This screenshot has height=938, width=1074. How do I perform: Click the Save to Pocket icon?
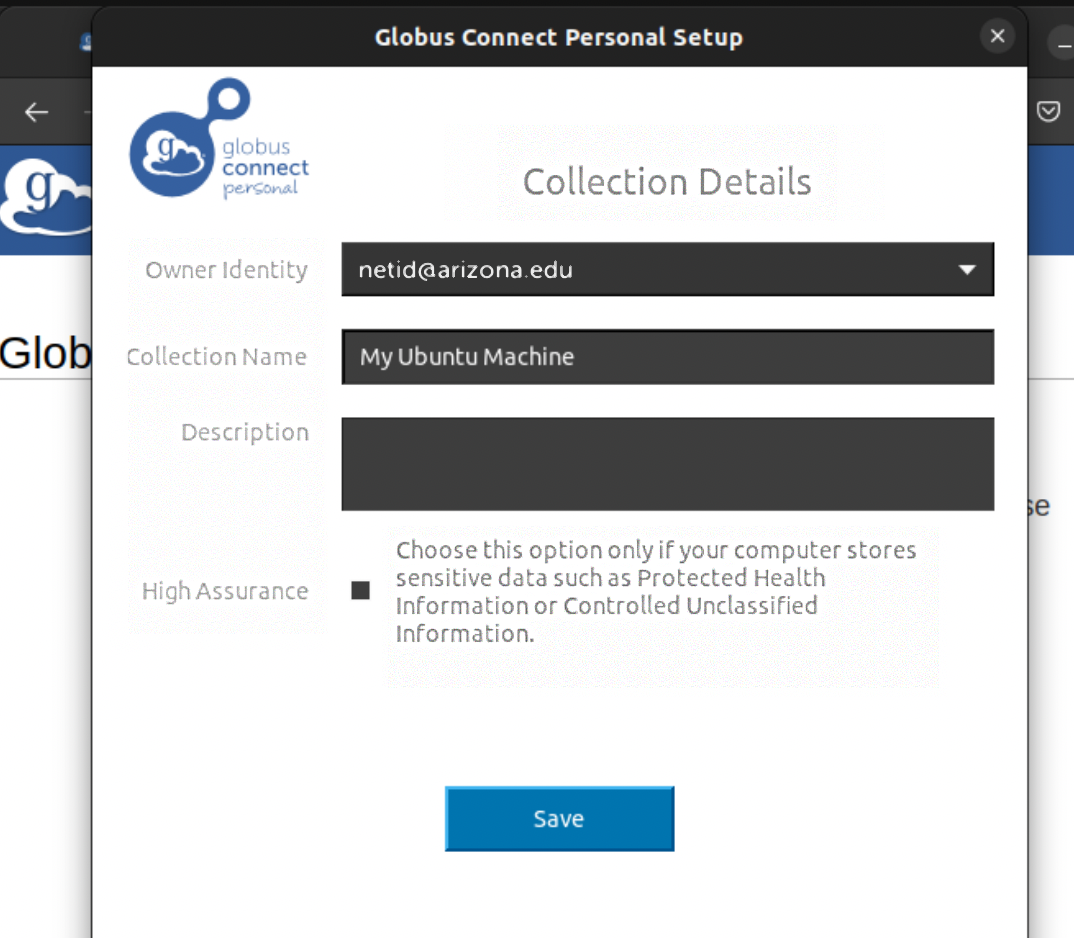point(1048,111)
